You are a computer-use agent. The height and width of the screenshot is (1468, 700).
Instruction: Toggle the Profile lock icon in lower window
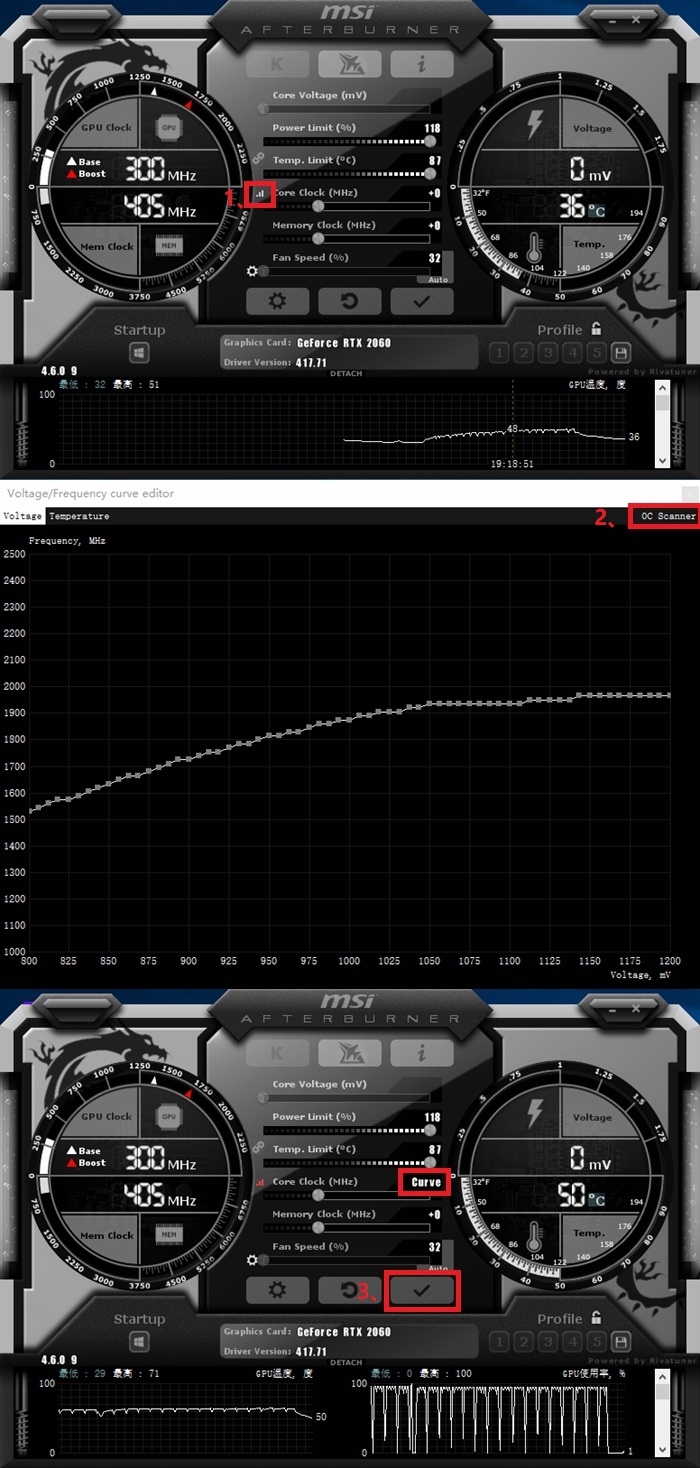click(x=596, y=1318)
